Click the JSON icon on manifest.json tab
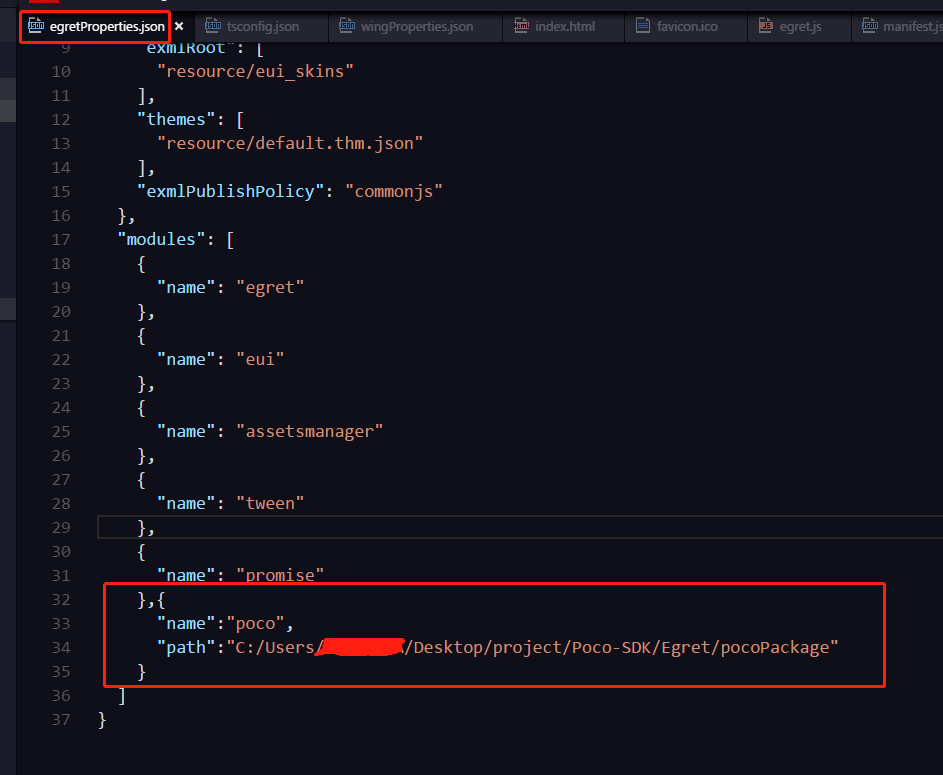Image resolution: width=943 pixels, height=775 pixels. click(870, 25)
